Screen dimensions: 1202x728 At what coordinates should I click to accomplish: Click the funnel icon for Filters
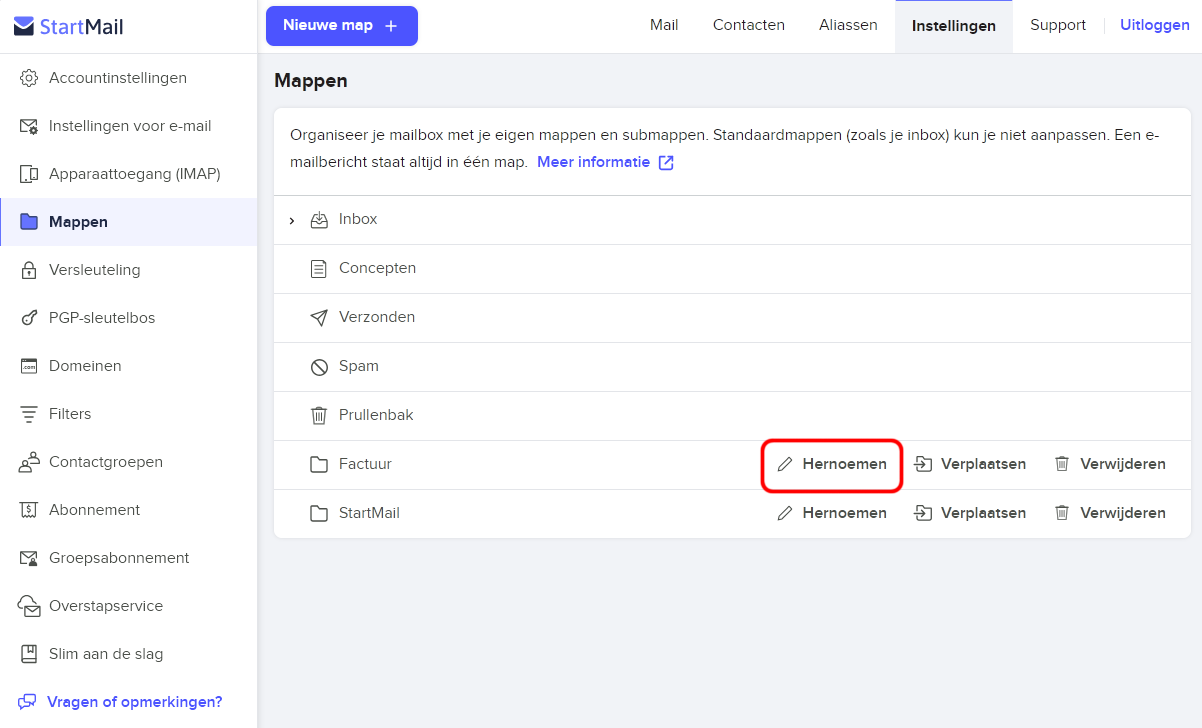[x=30, y=414]
